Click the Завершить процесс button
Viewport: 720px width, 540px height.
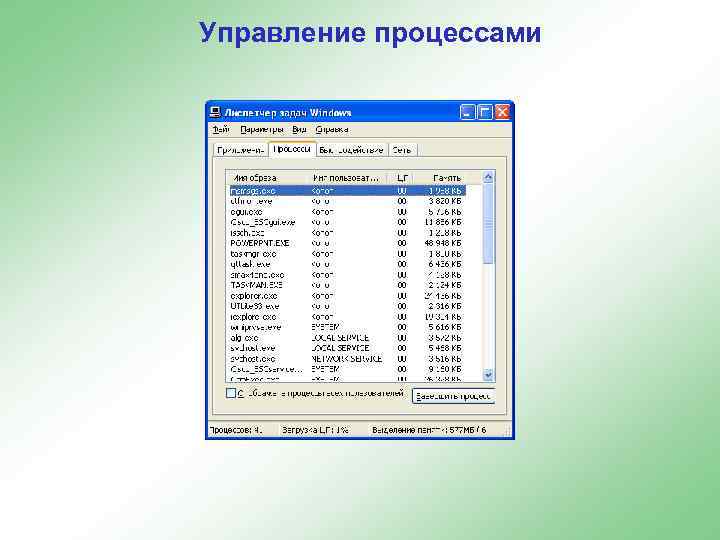coord(453,396)
